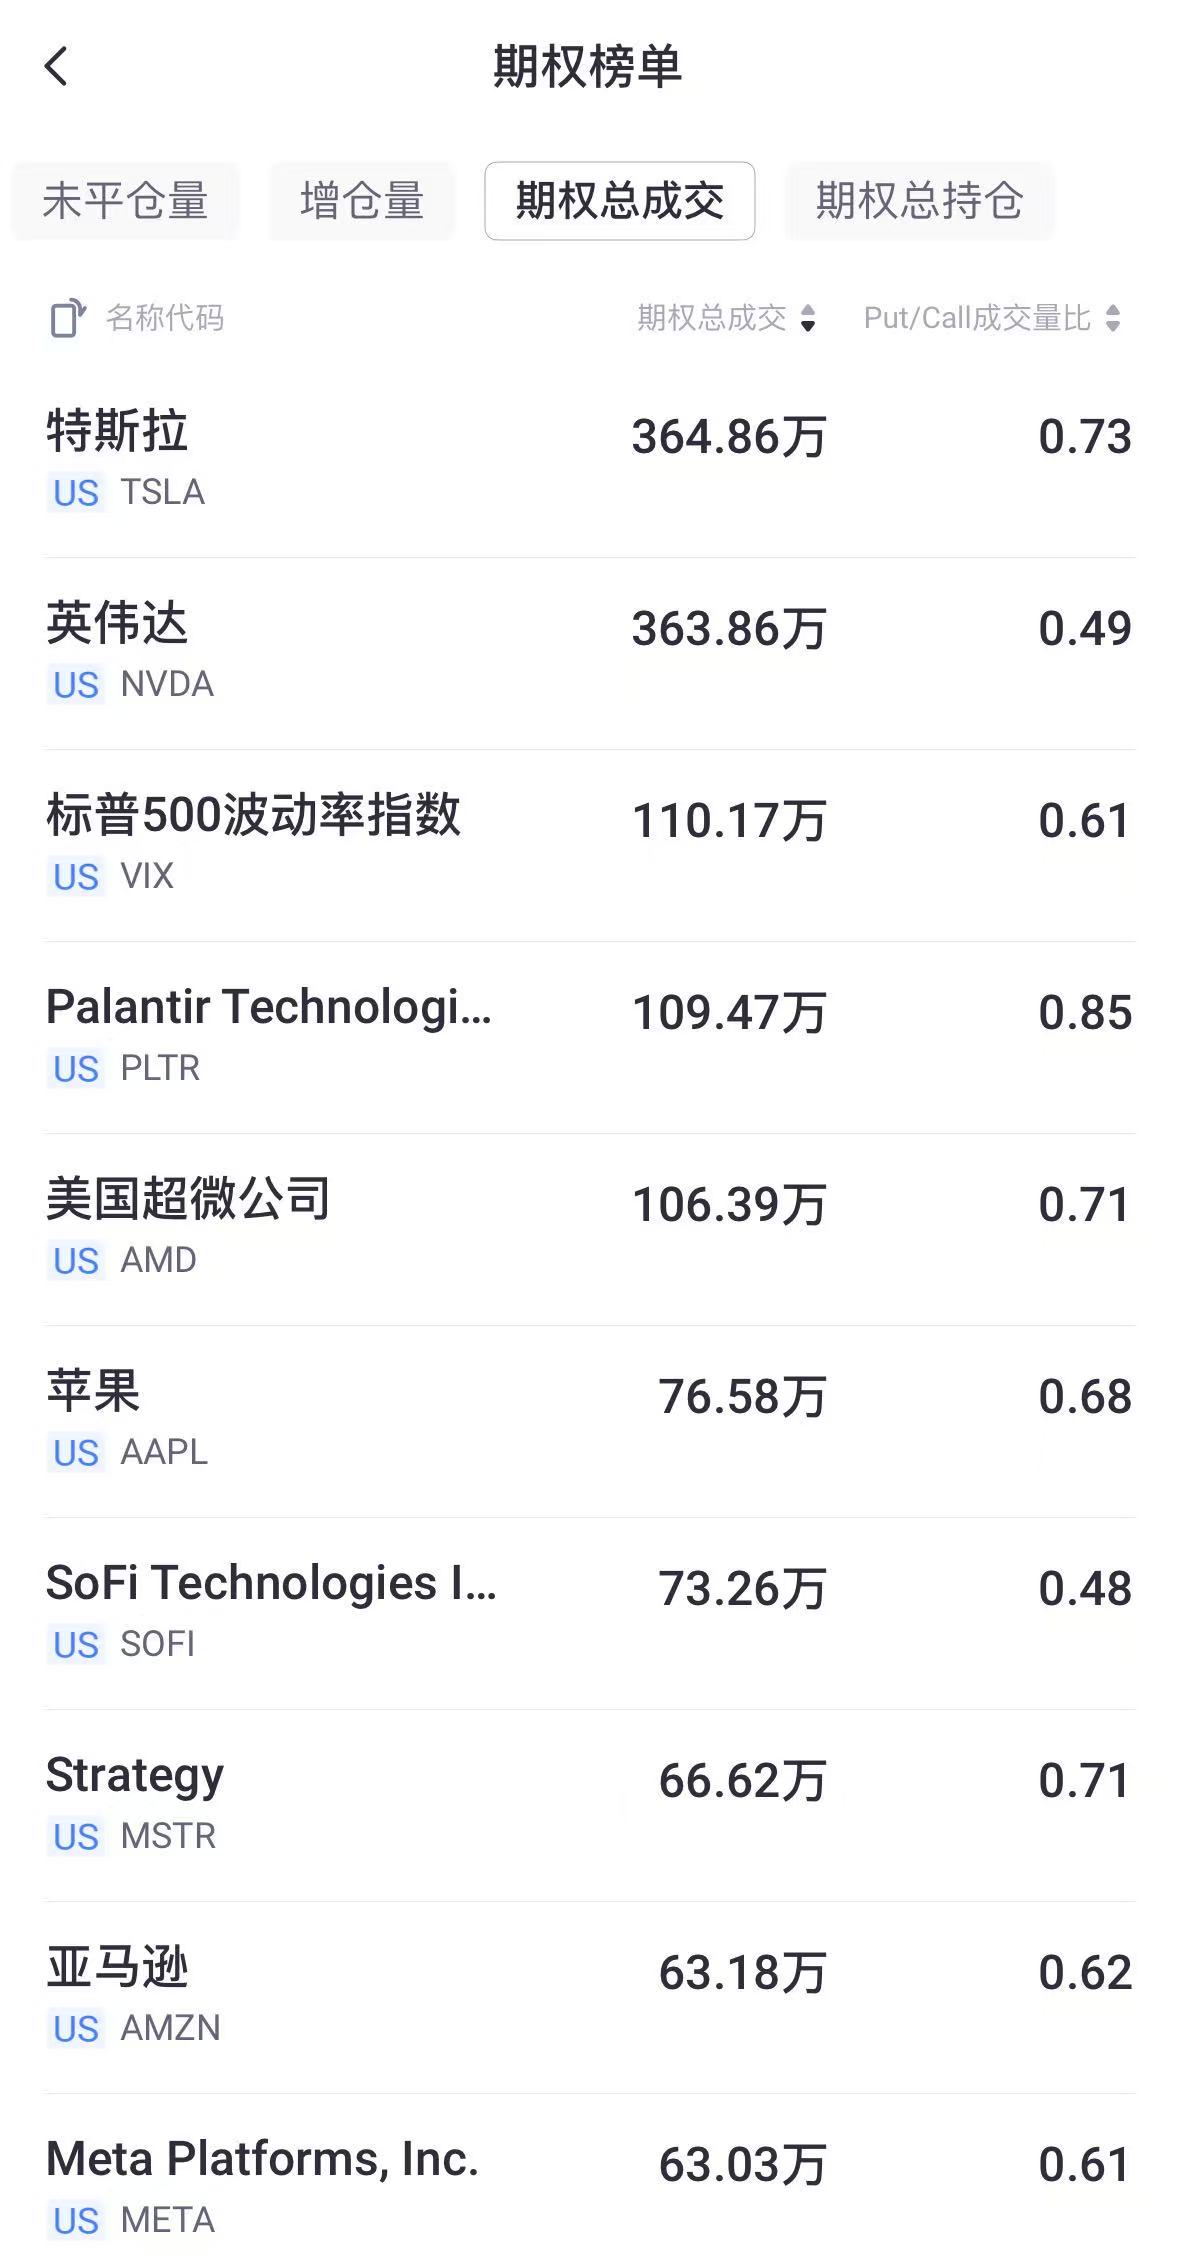Tap the 美国超微公司 AMD row

coord(589,1228)
